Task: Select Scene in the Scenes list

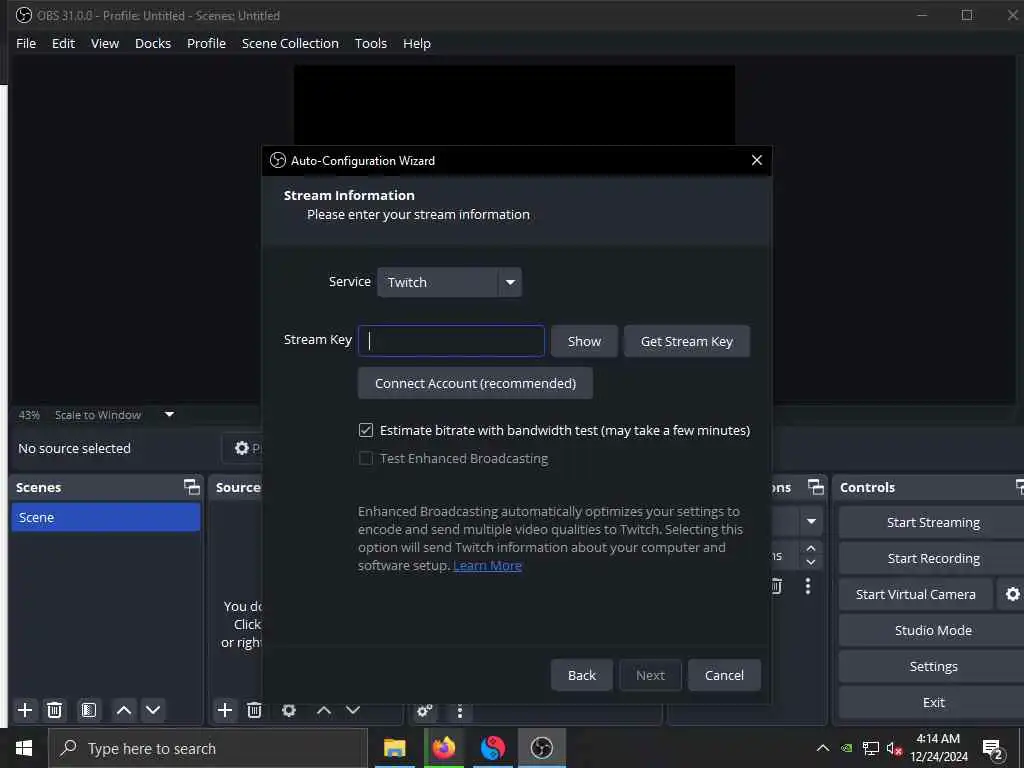Action: pyautogui.click(x=106, y=517)
